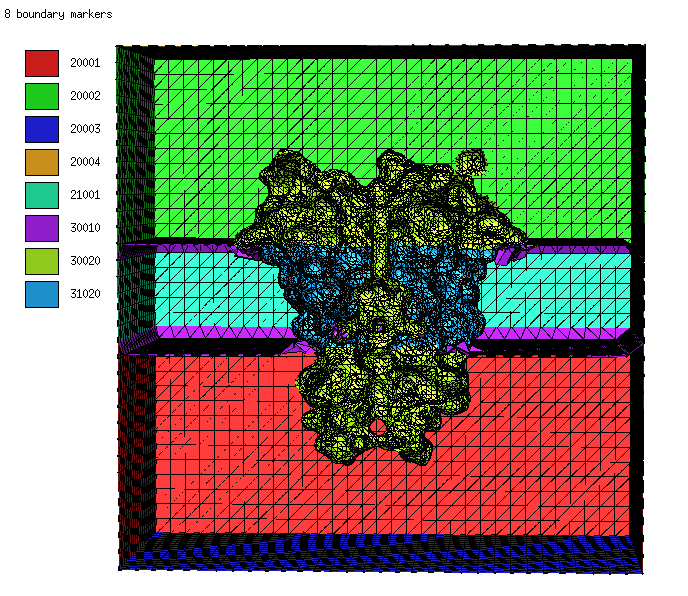Click the yellow-green swatch for marker 30020
This screenshot has width=688, height=596.
click(42, 261)
